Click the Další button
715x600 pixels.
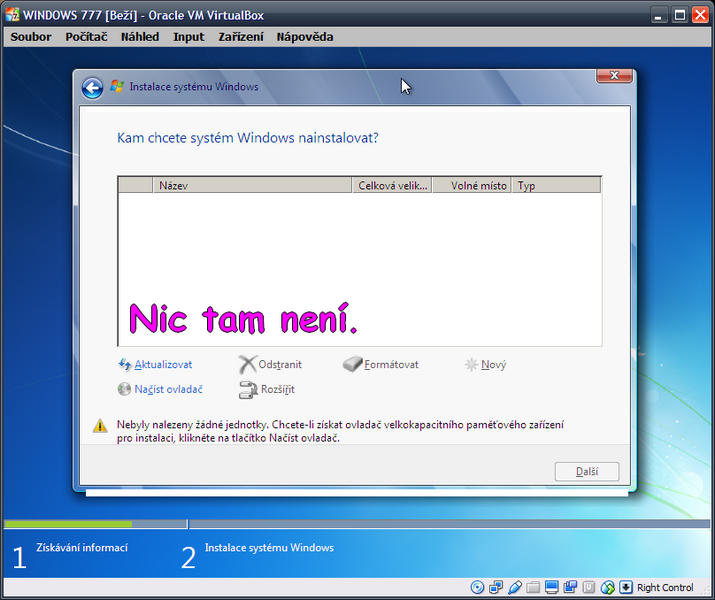587,471
